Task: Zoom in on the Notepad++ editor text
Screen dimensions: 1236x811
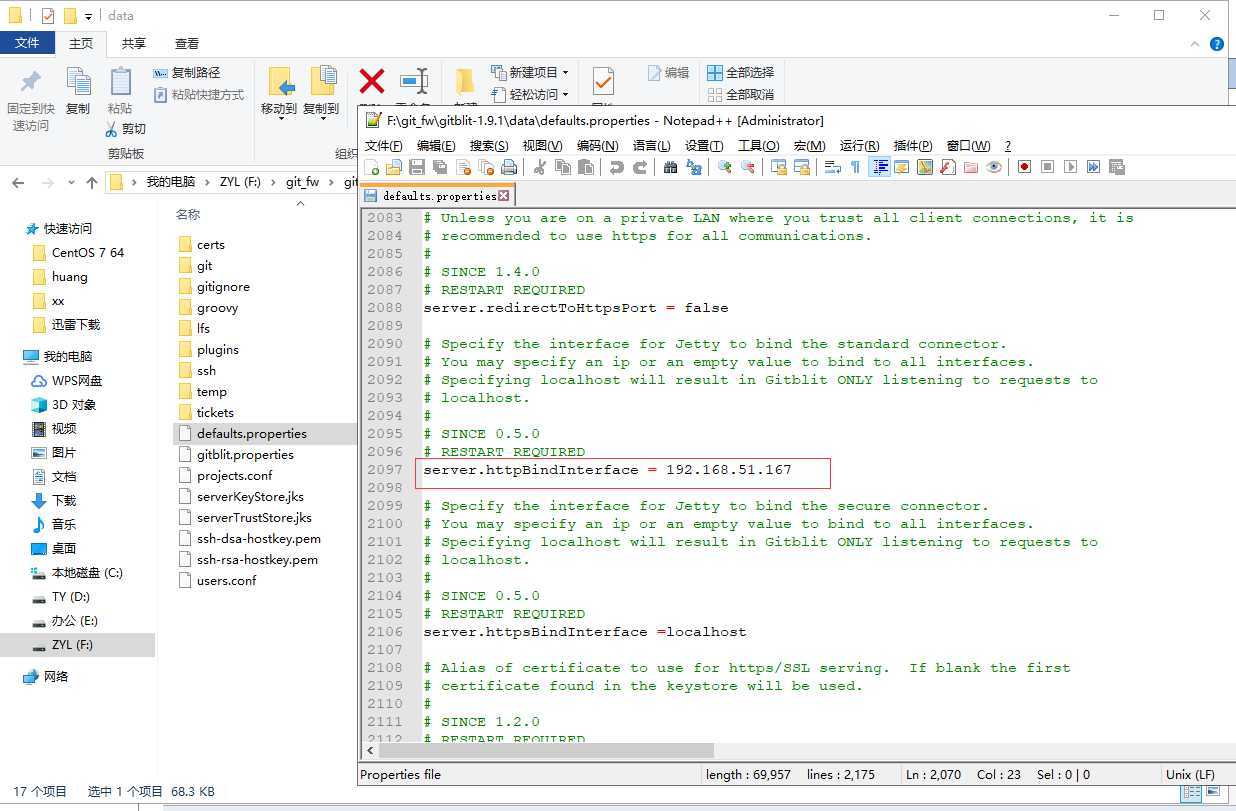Action: [725, 167]
